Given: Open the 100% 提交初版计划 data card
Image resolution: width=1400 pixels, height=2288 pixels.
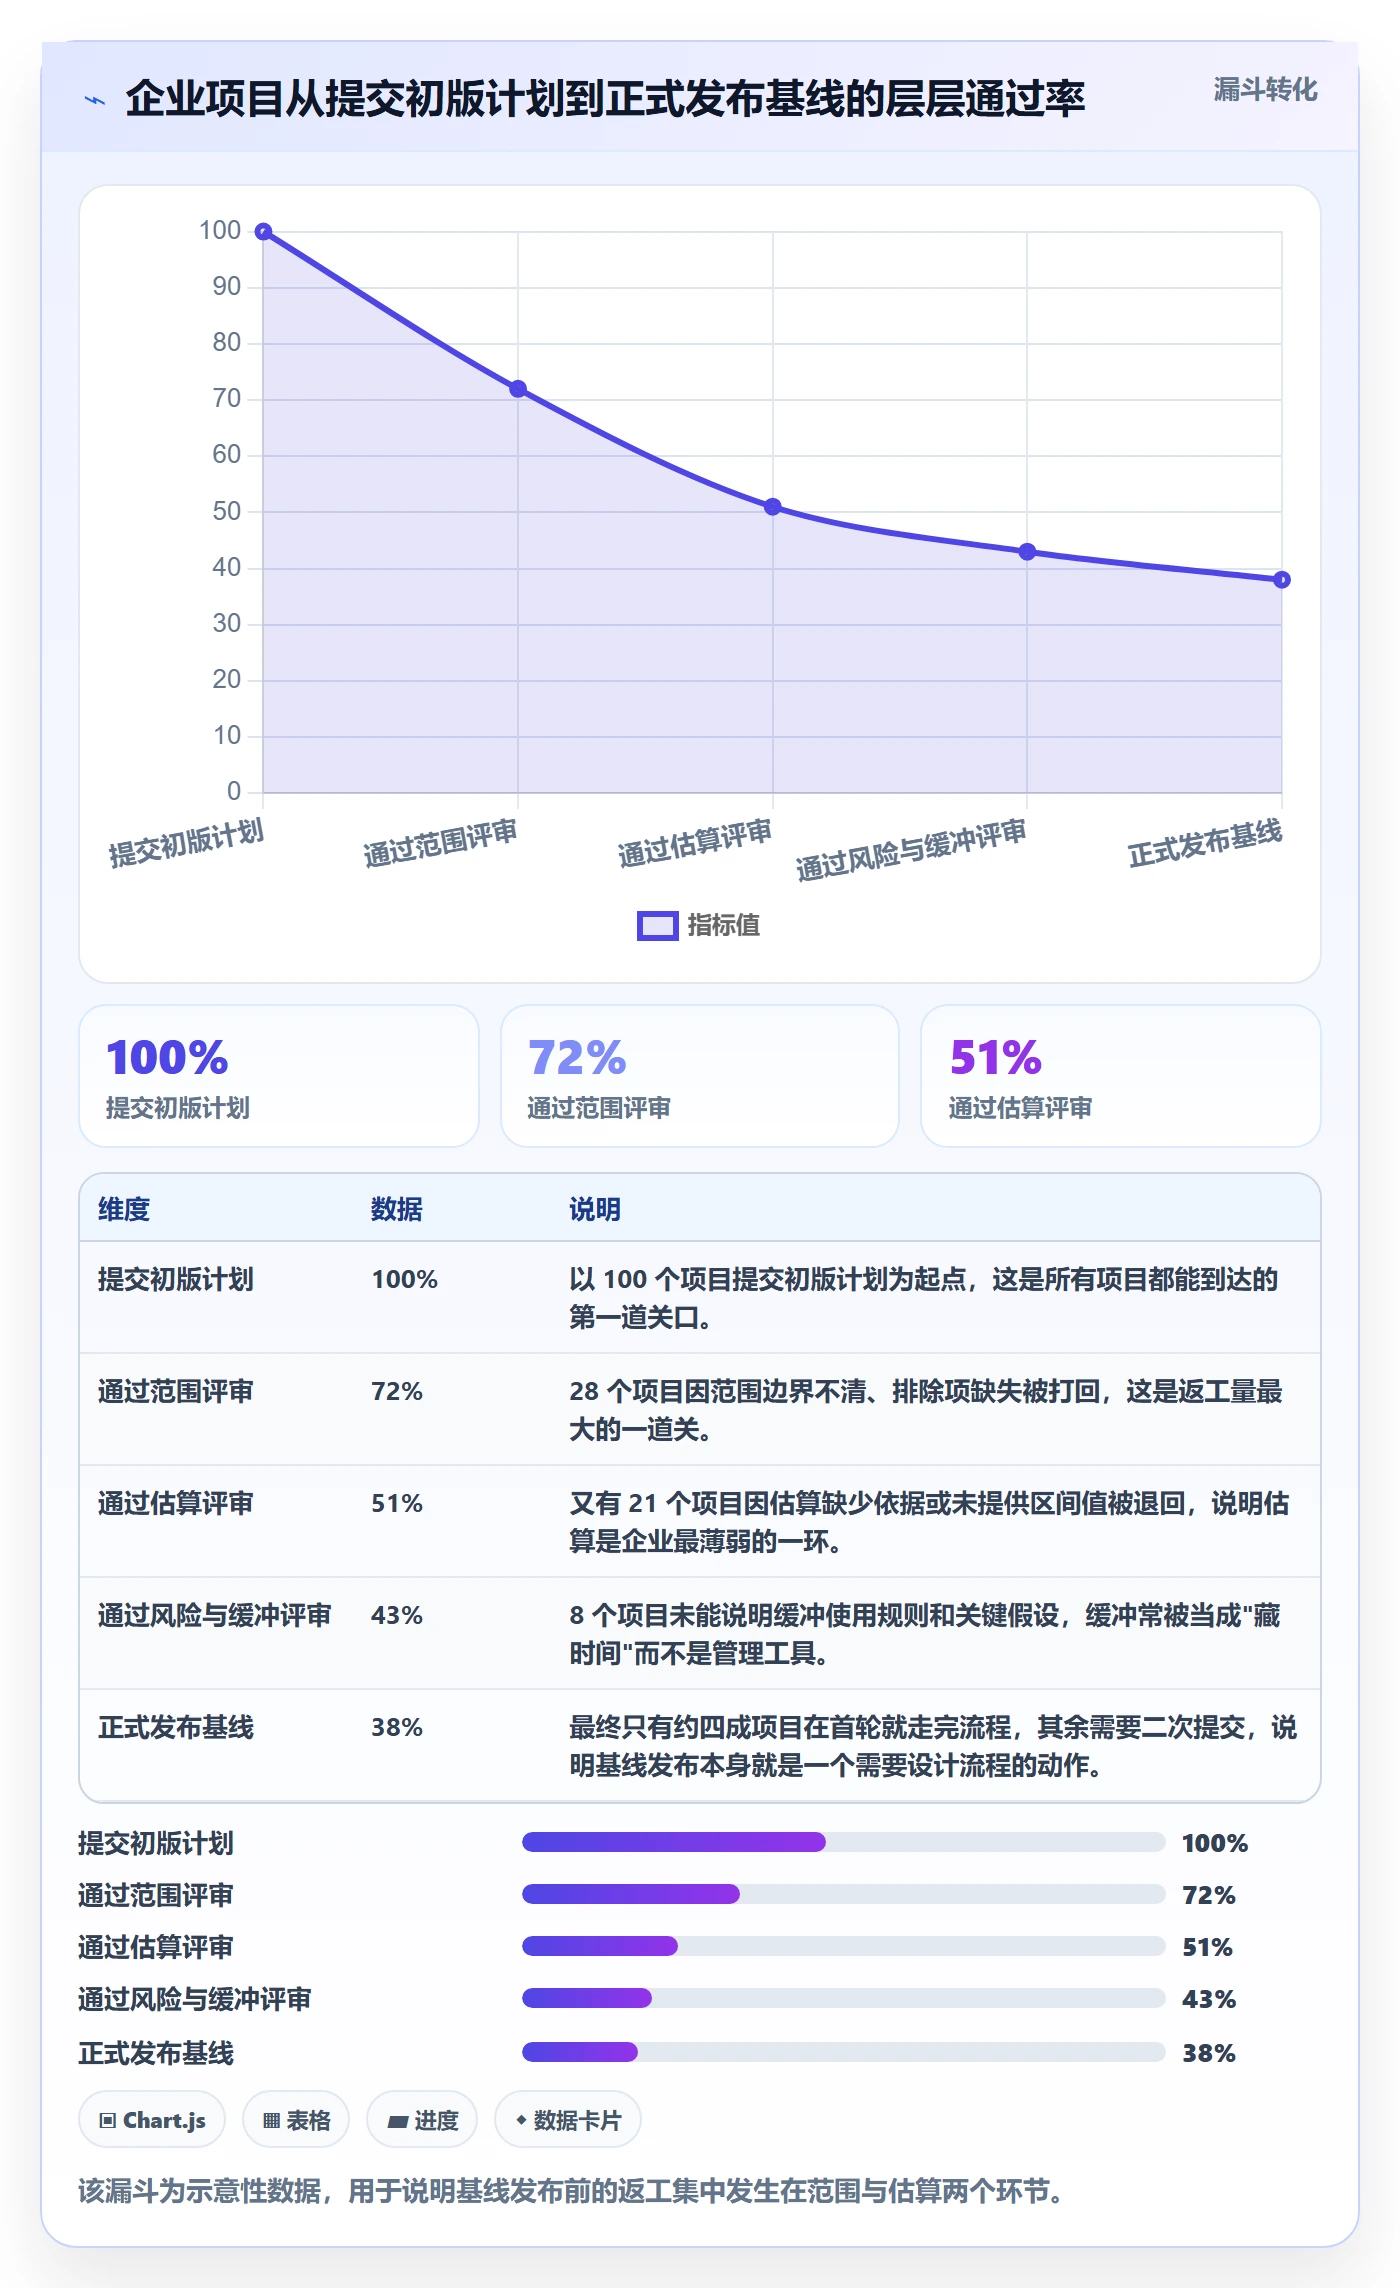Looking at the screenshot, I should tap(279, 1076).
